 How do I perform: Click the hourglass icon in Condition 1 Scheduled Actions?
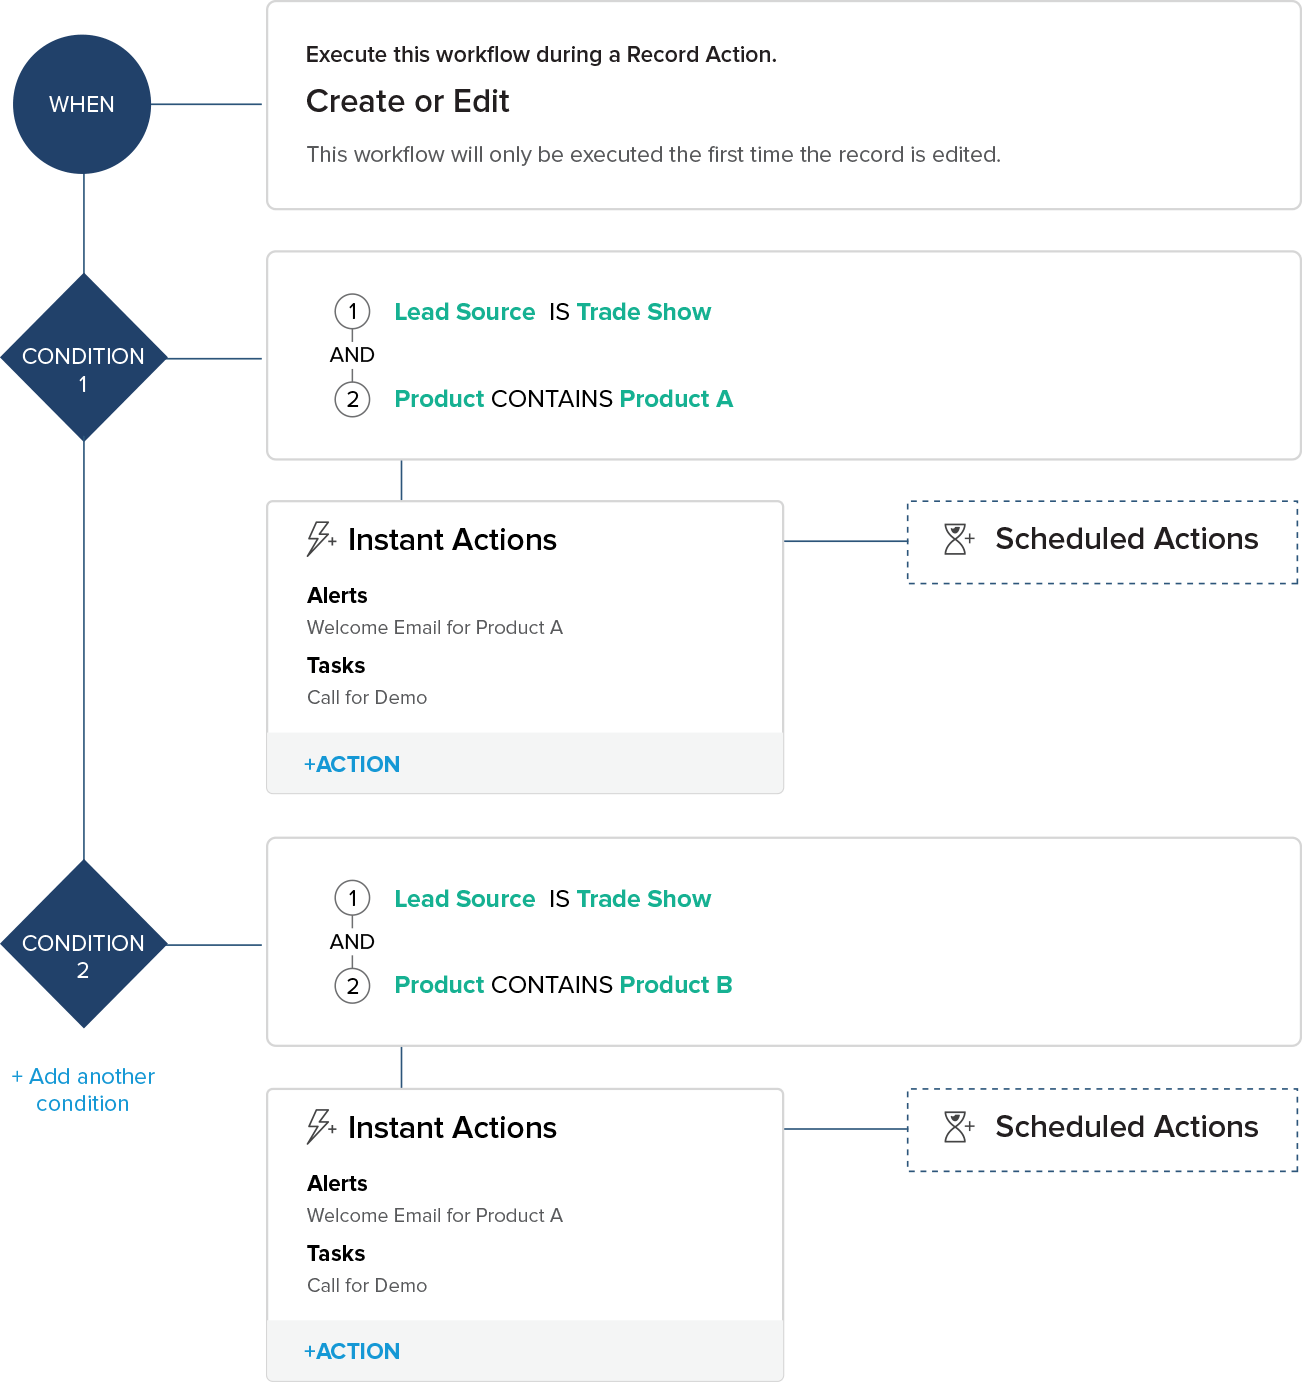[x=958, y=539]
